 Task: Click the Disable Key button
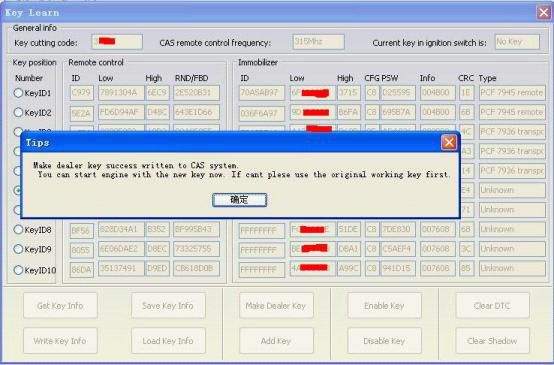tap(384, 341)
